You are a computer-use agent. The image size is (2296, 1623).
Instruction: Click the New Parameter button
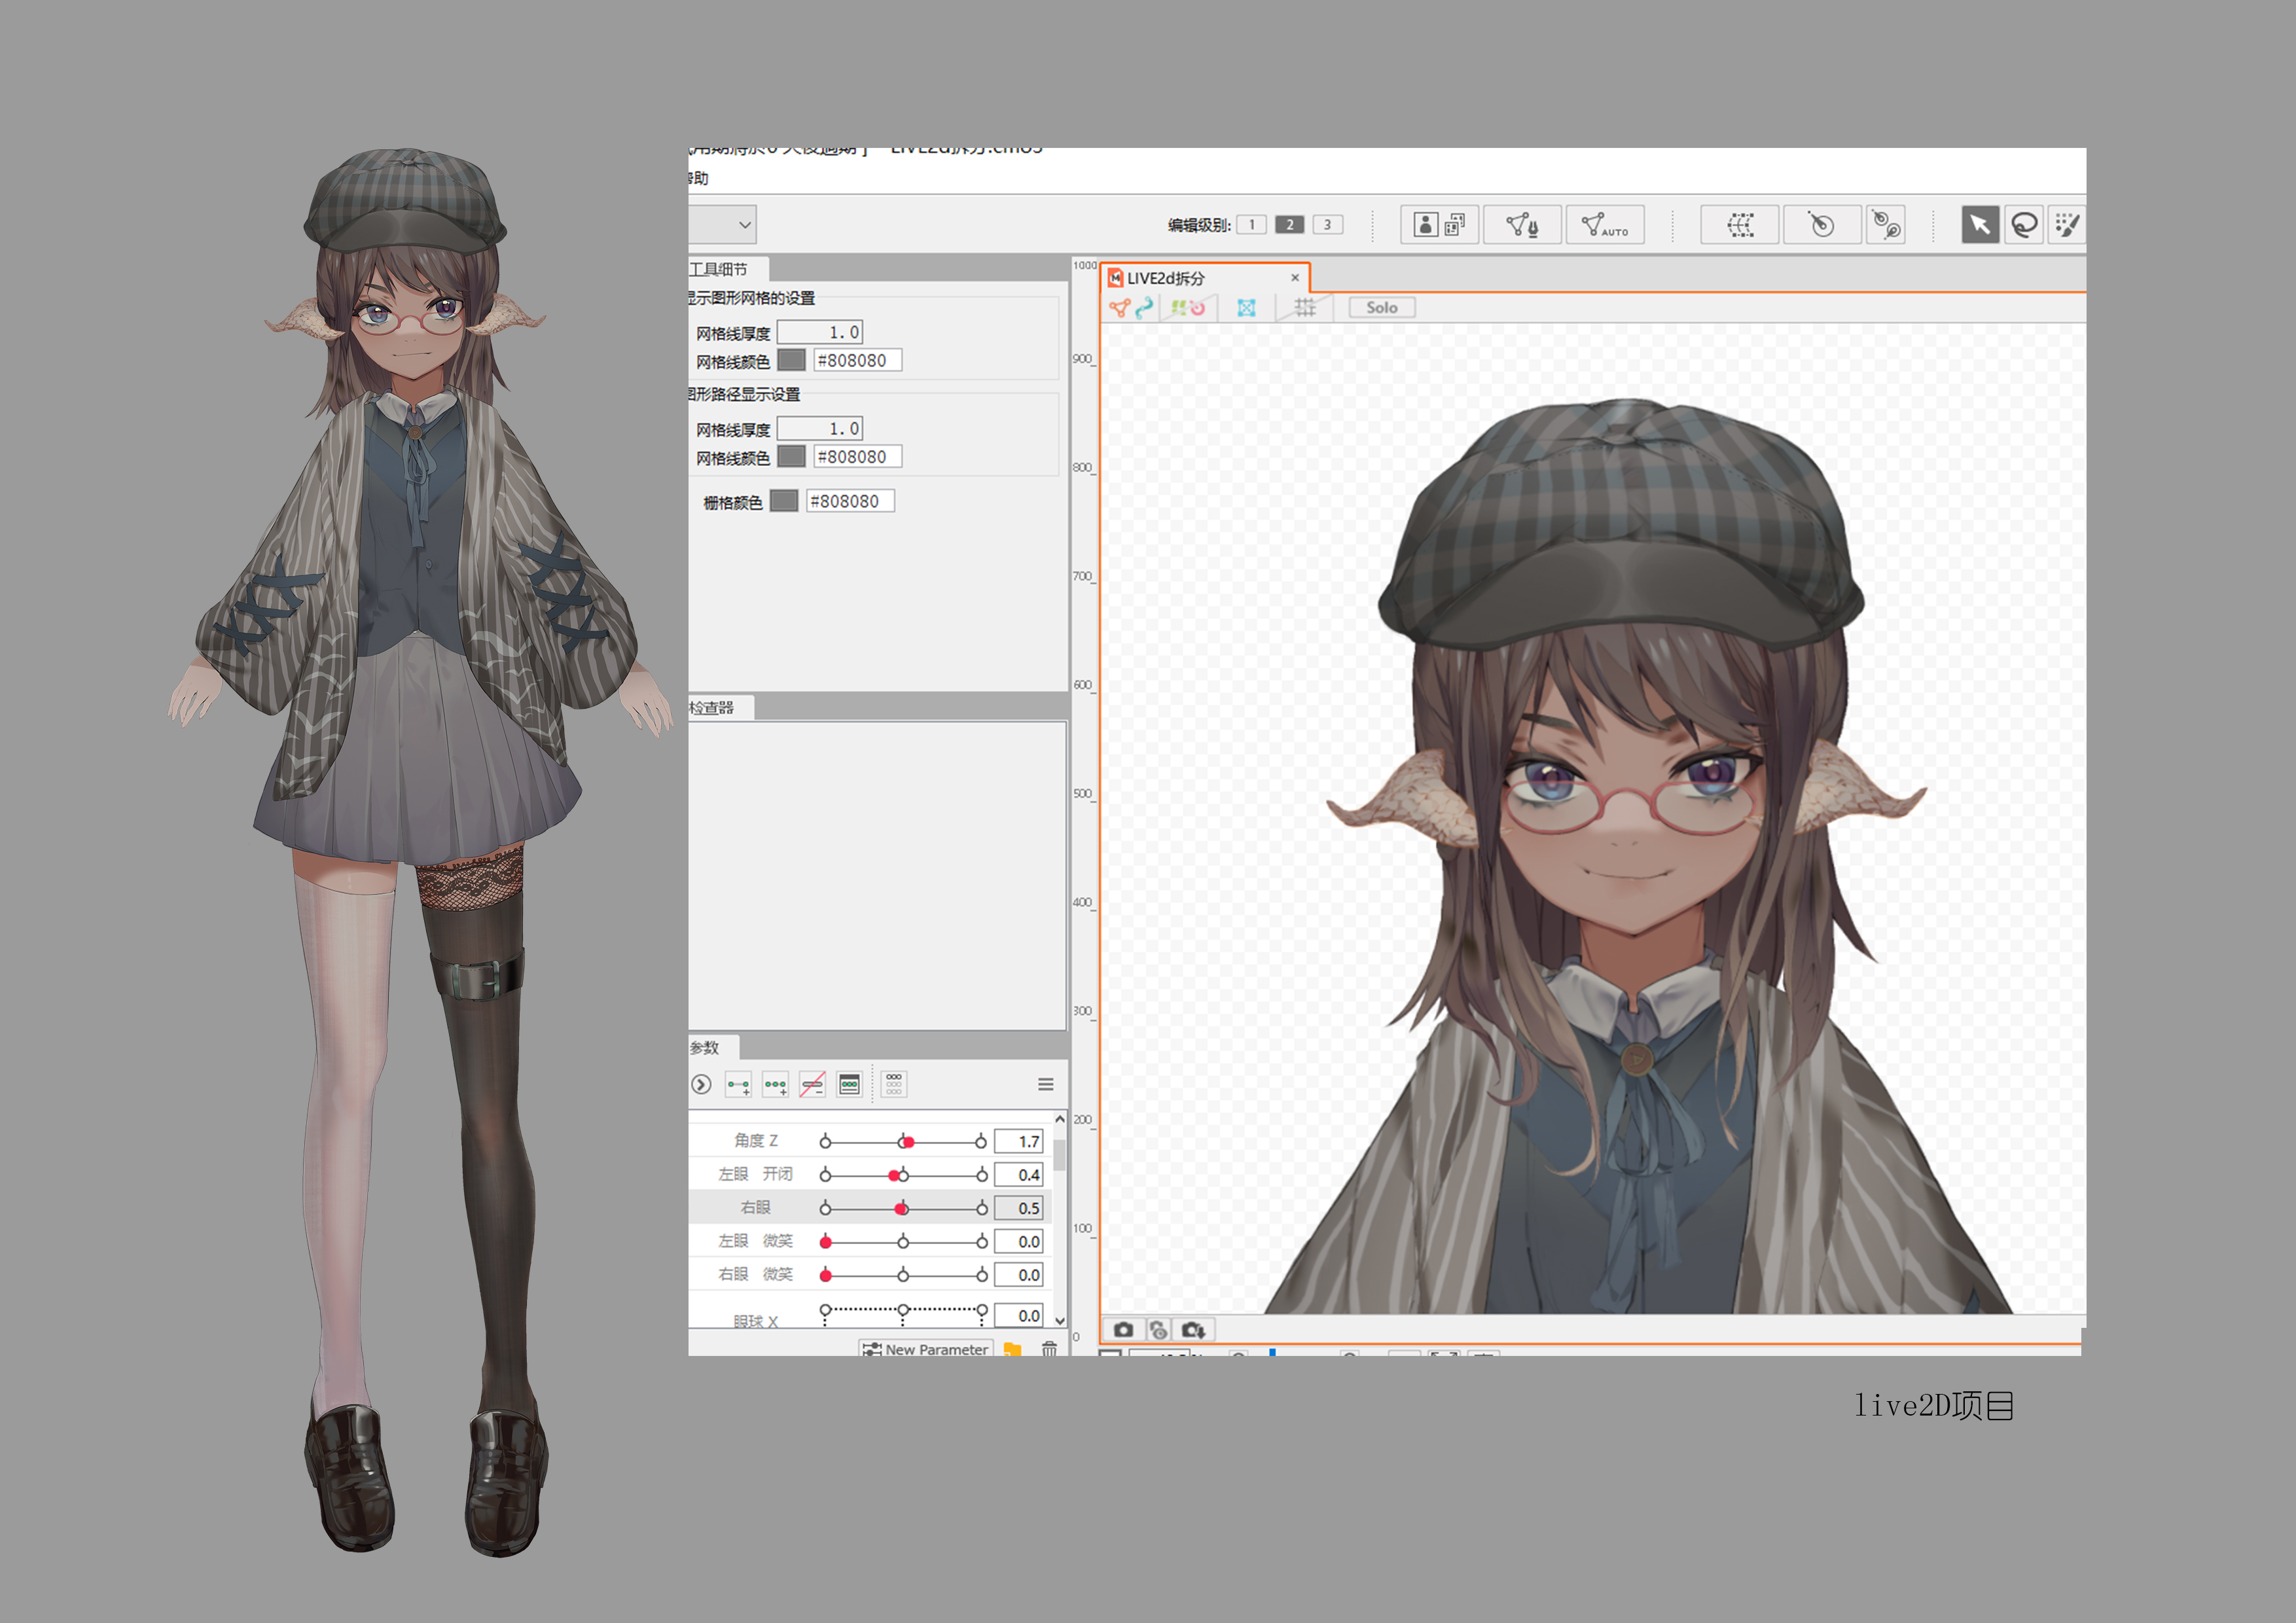(x=926, y=1349)
